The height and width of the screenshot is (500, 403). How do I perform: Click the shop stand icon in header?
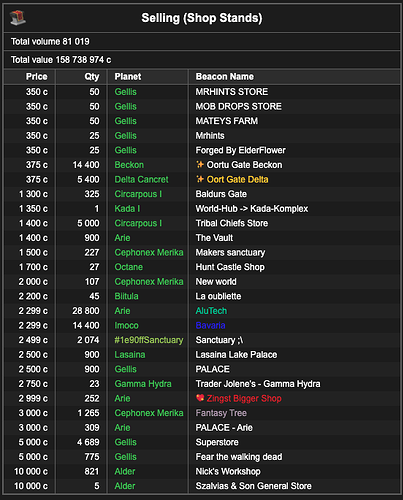[18, 18]
